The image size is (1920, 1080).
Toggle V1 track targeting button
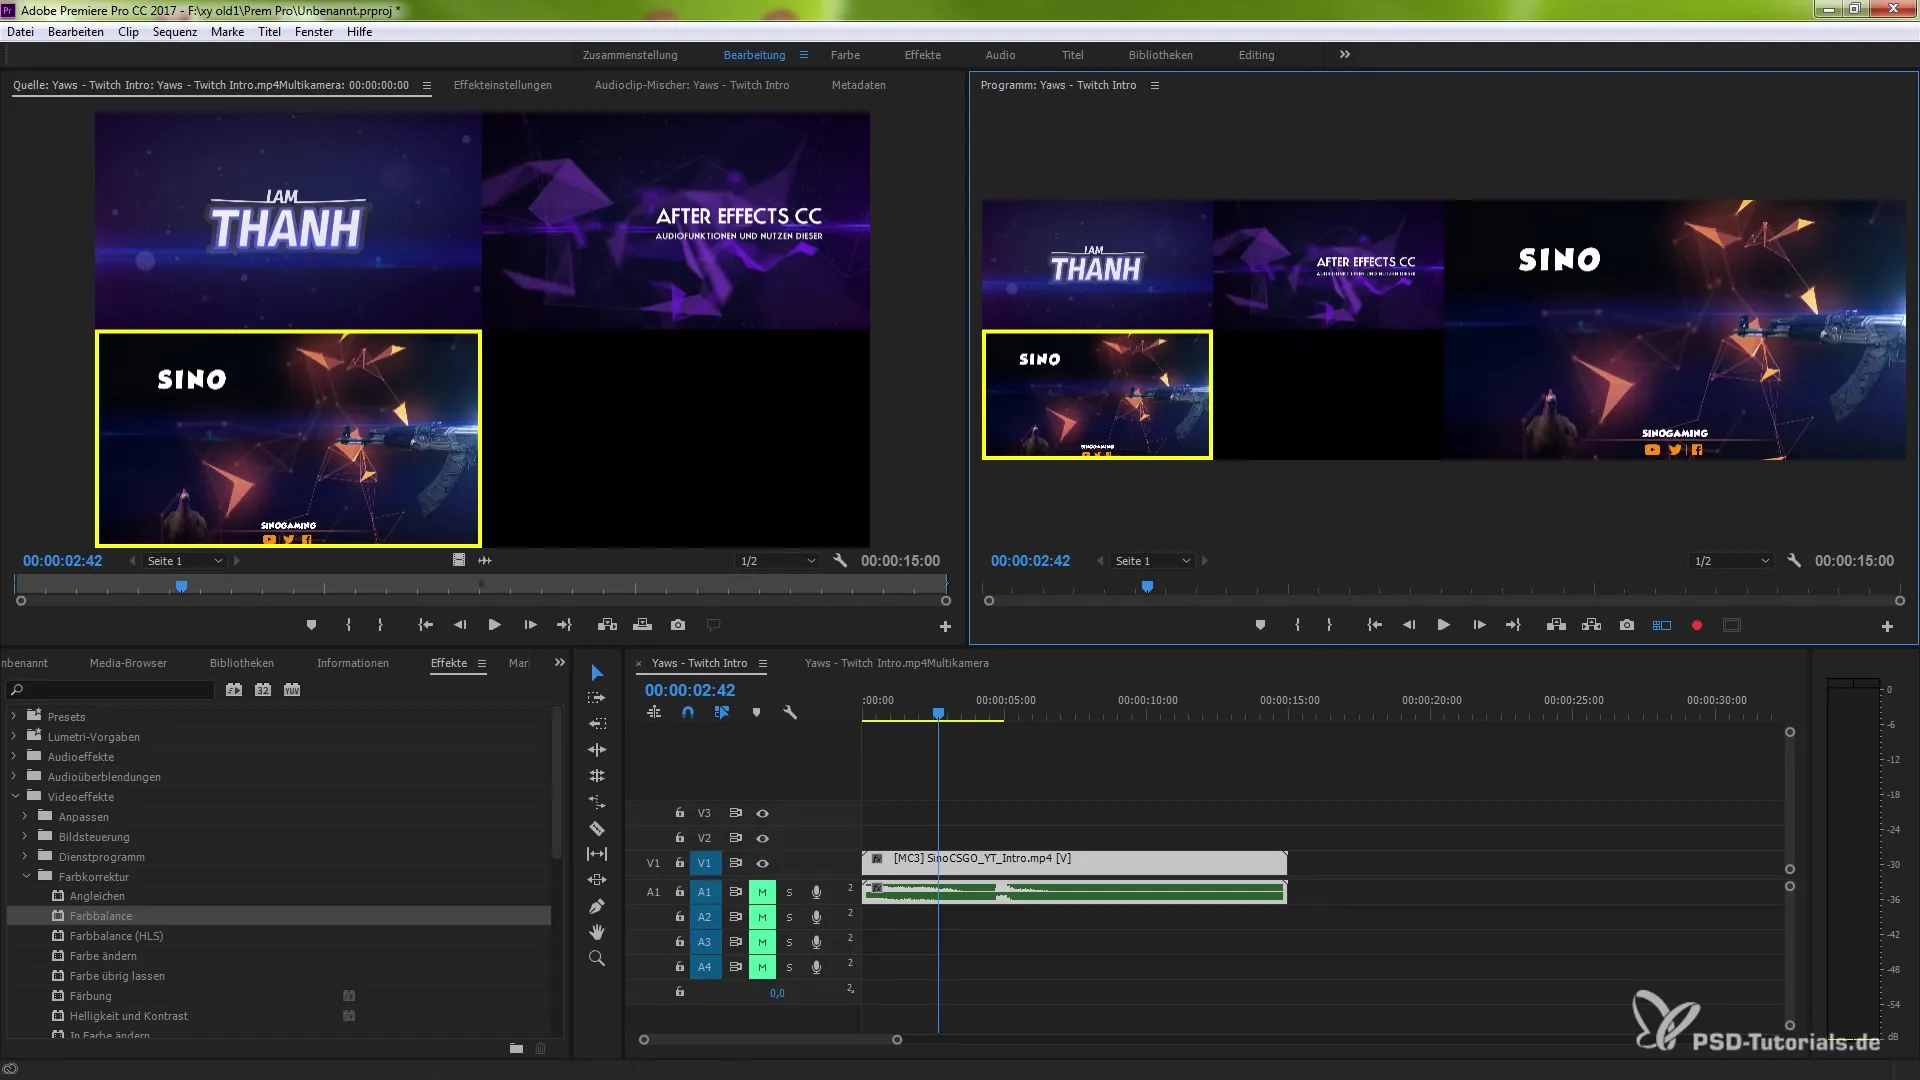pyautogui.click(x=705, y=863)
